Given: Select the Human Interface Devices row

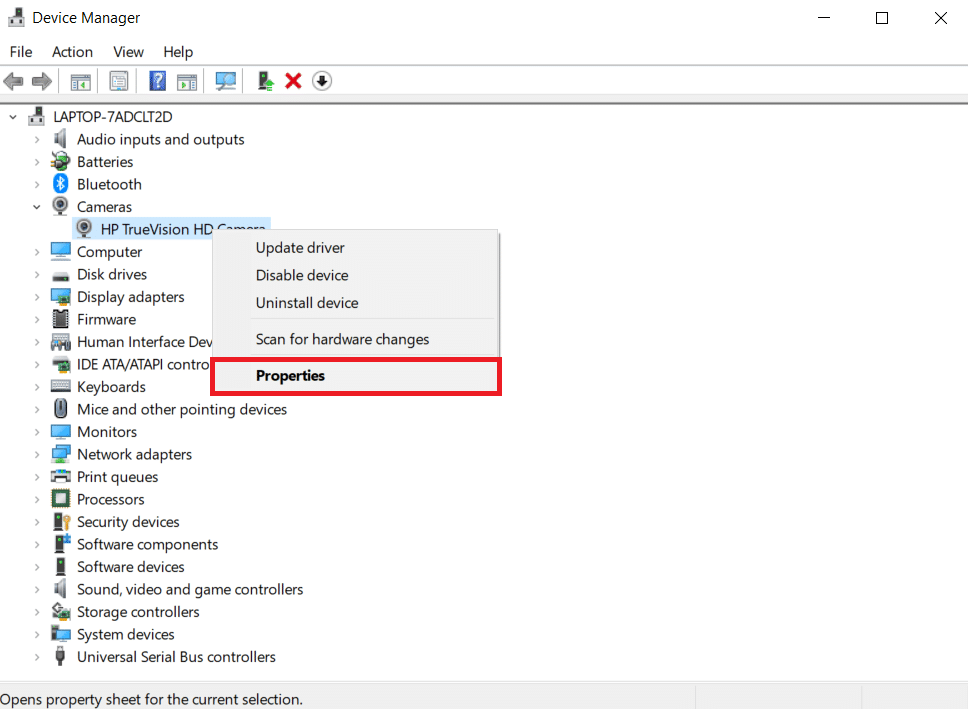Looking at the screenshot, I should [x=144, y=342].
